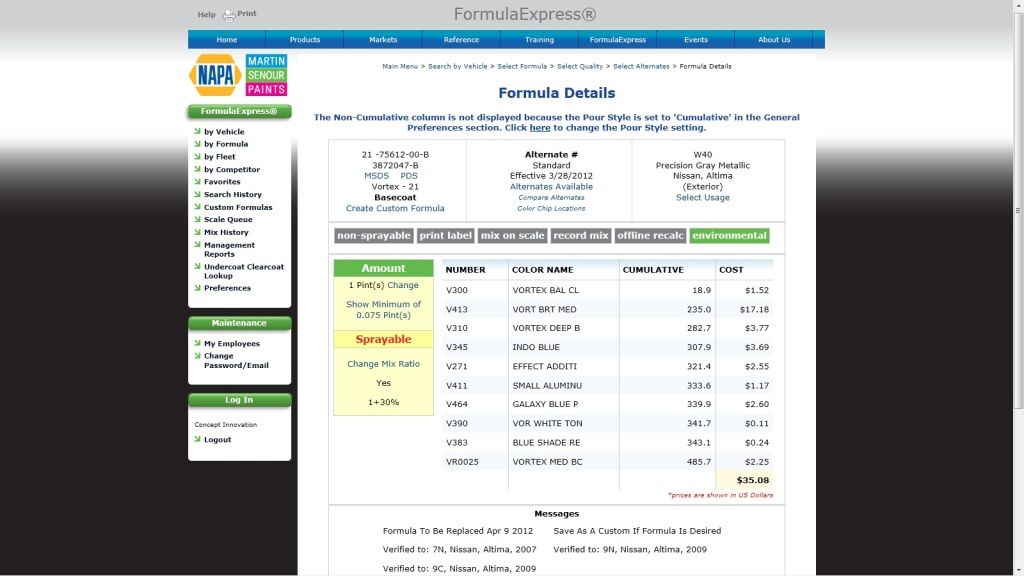Click Select Usage link
This screenshot has height=576, width=1024.
[703, 197]
